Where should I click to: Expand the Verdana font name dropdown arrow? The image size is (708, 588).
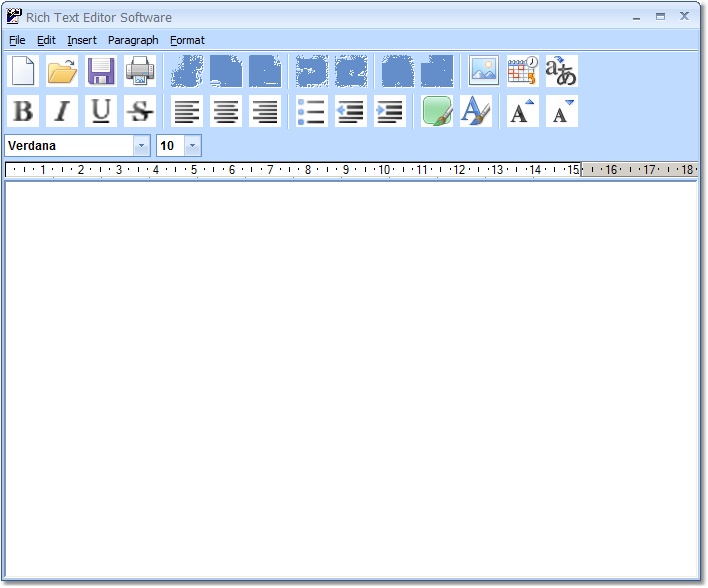141,145
